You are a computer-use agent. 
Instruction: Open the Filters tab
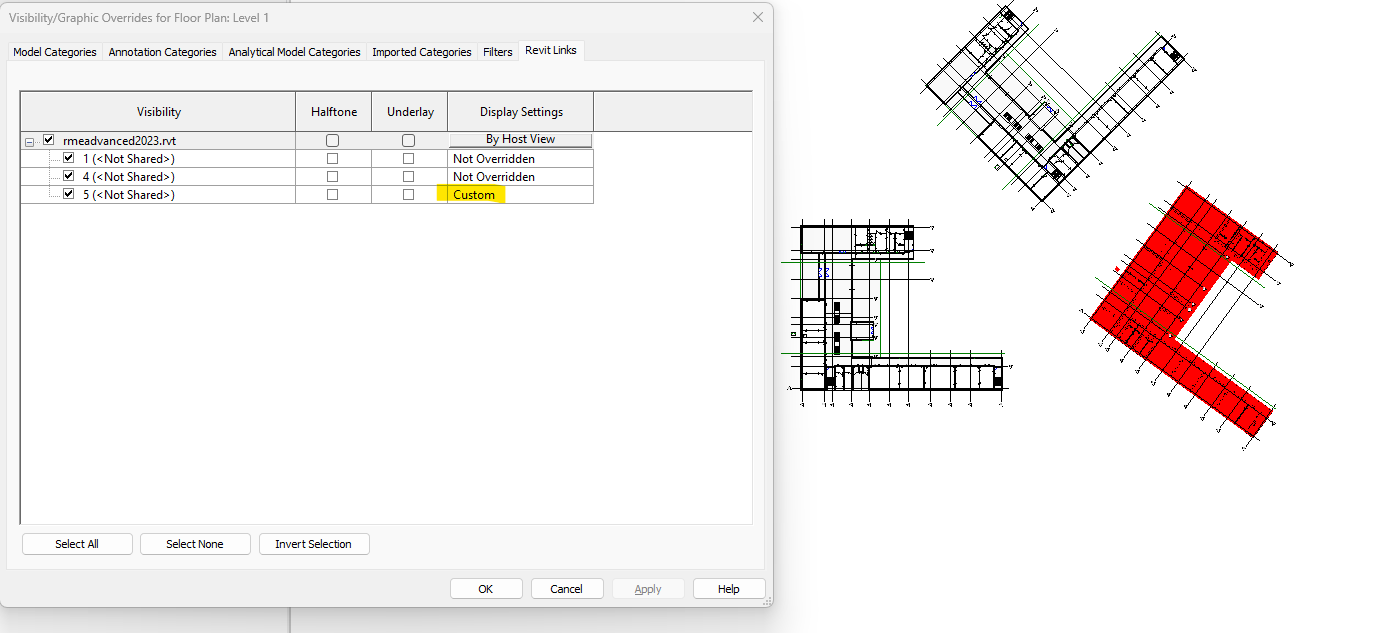(497, 51)
